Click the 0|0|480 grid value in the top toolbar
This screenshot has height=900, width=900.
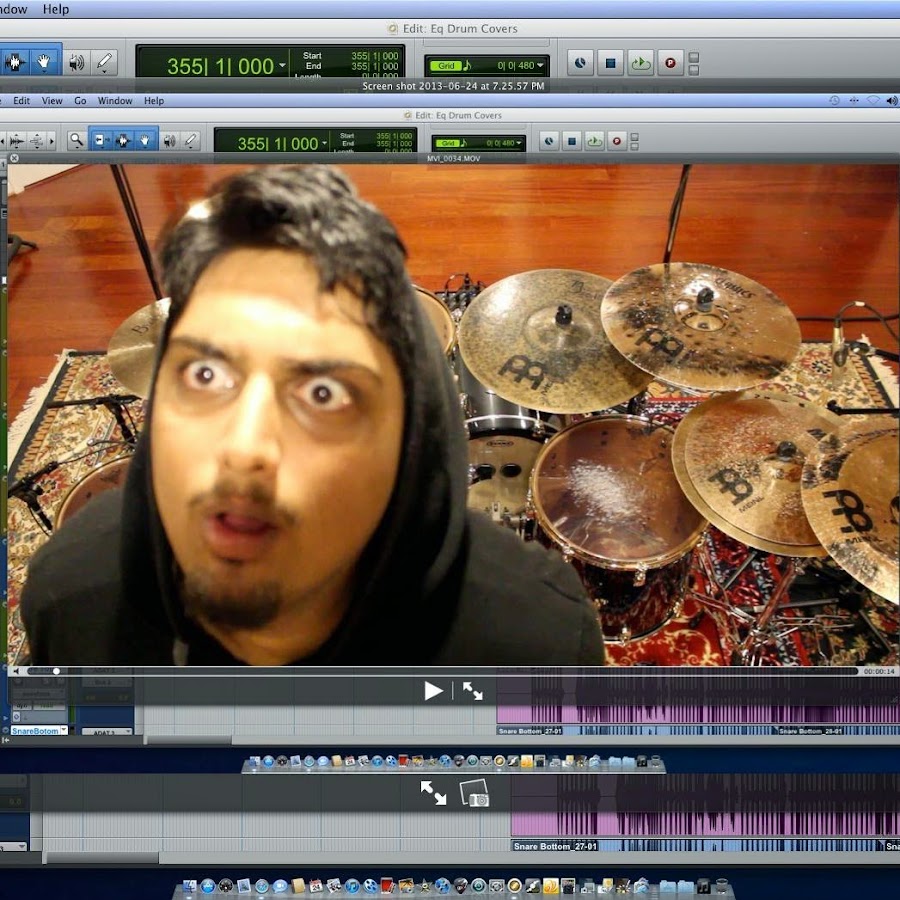pyautogui.click(x=516, y=66)
